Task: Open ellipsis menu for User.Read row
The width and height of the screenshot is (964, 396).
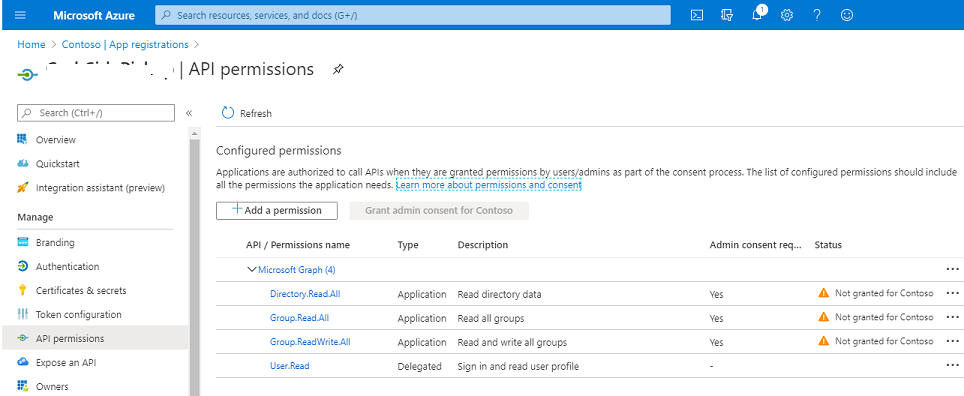Action: coord(952,365)
